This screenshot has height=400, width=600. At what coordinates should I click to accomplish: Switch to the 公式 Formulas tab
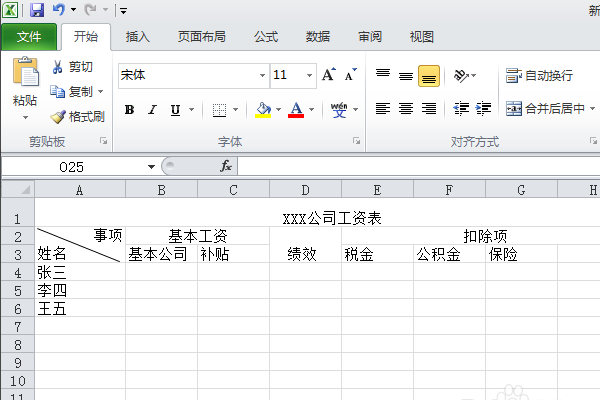[x=266, y=37]
